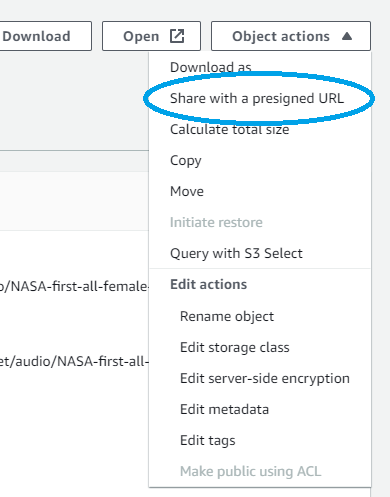Select Move from the actions menu

(x=187, y=191)
